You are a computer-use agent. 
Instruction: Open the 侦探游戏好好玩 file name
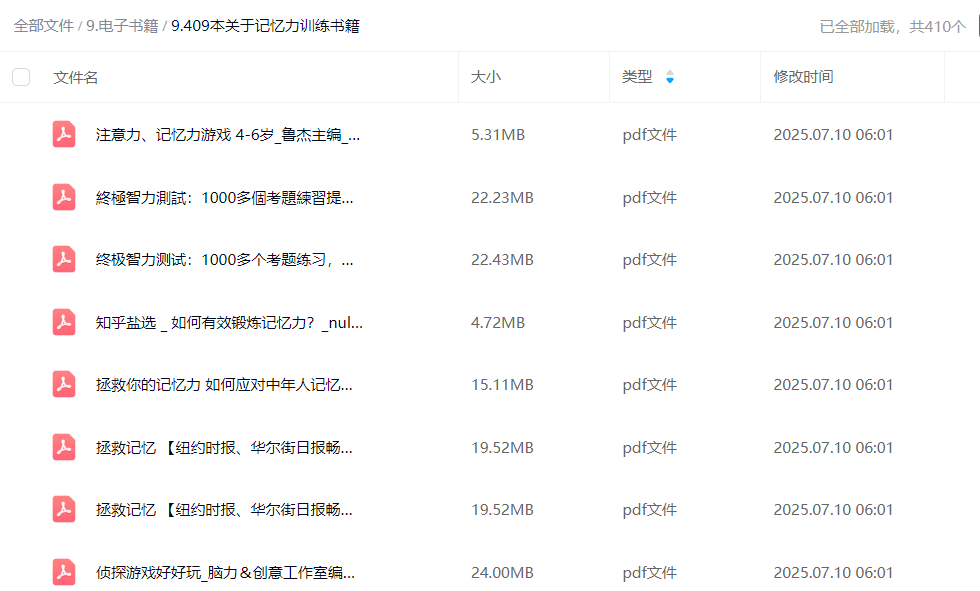(225, 572)
